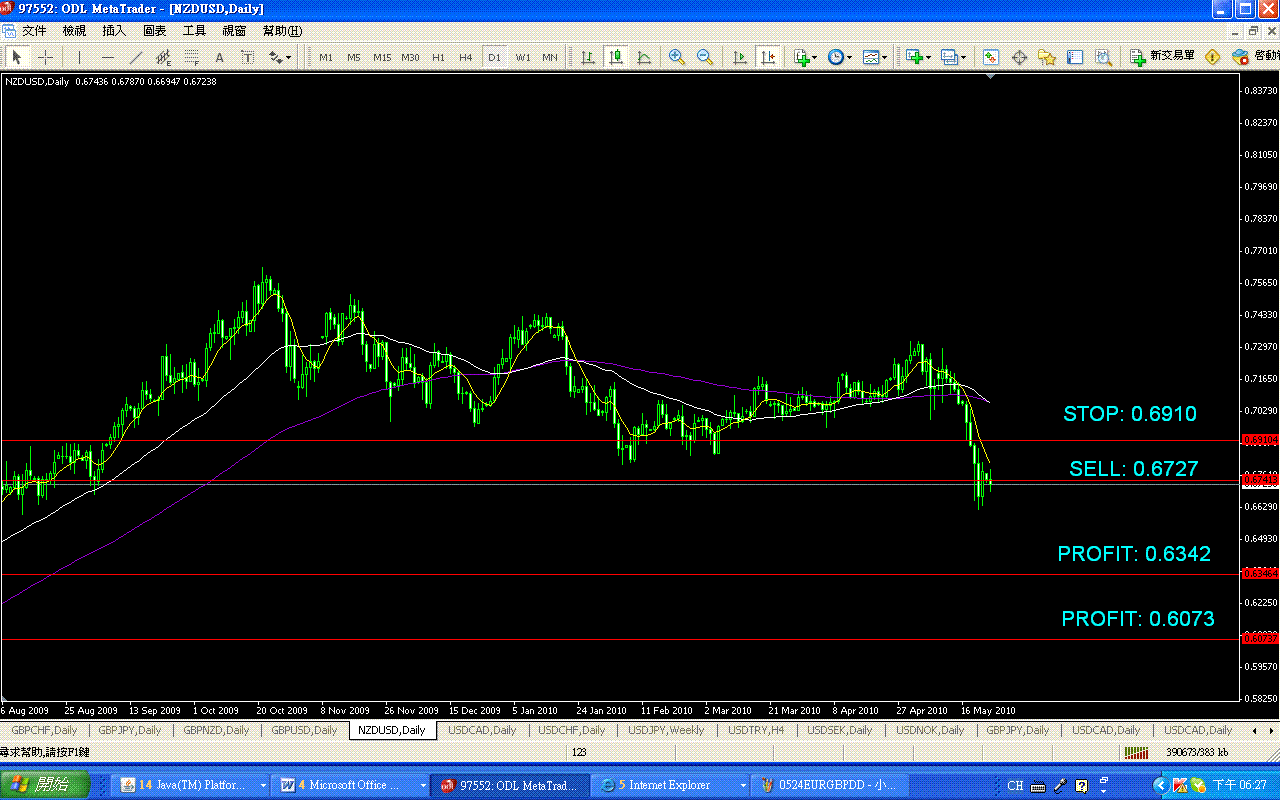Viewport: 1280px width, 800px height.
Task: Zoom in on the chart
Action: tap(676, 57)
